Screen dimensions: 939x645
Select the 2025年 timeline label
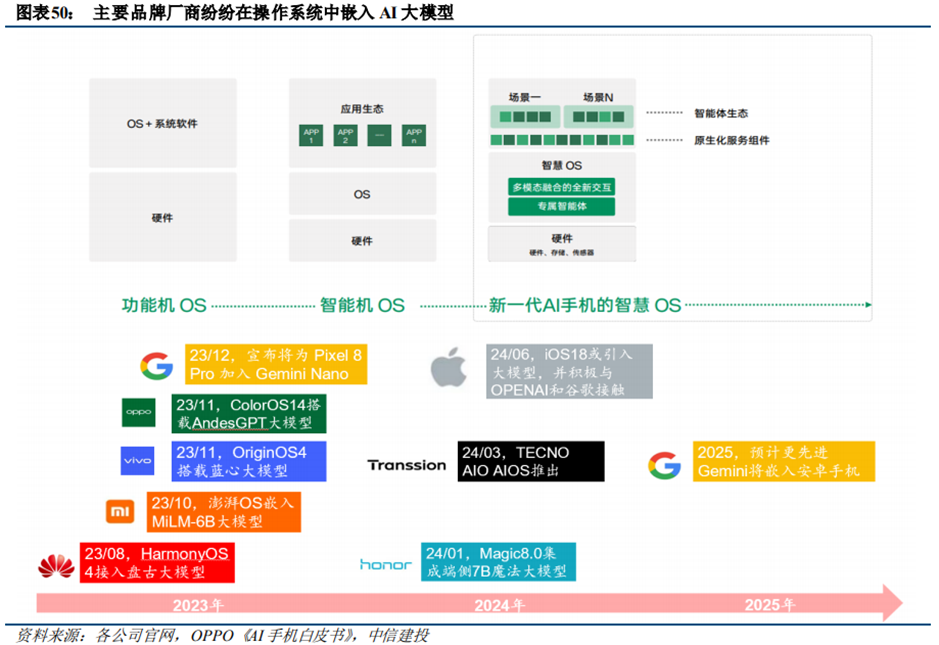pos(770,605)
